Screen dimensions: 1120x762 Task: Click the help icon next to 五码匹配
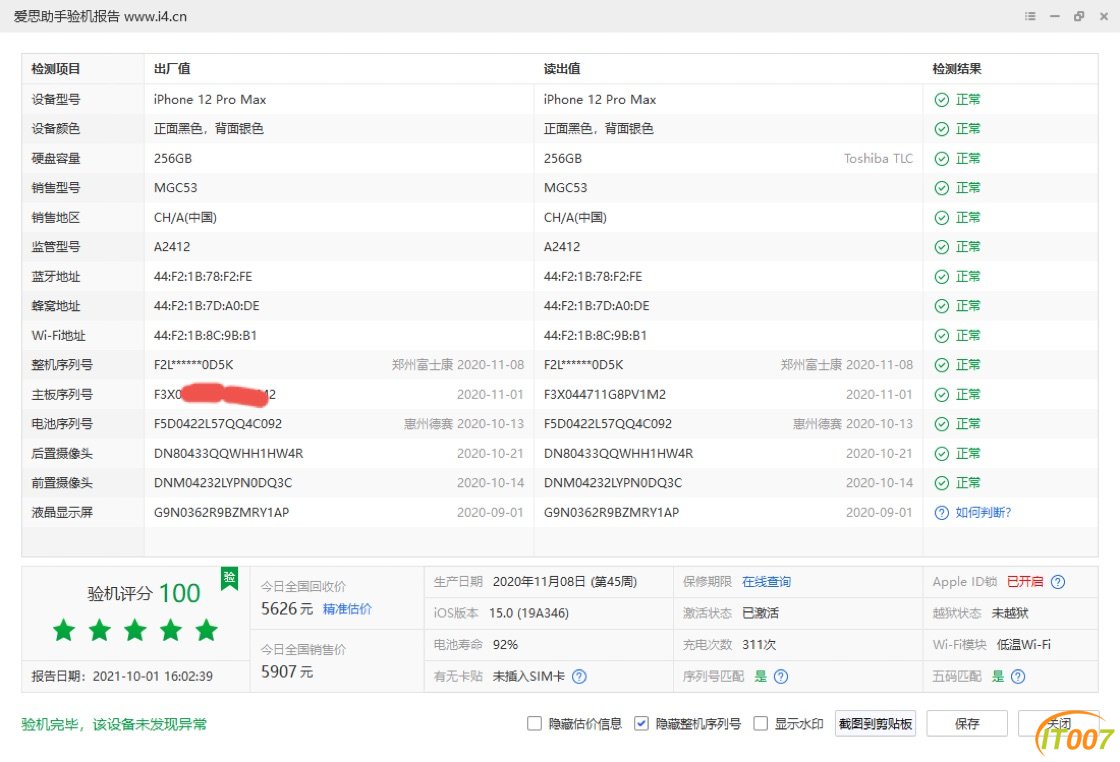tap(1018, 676)
